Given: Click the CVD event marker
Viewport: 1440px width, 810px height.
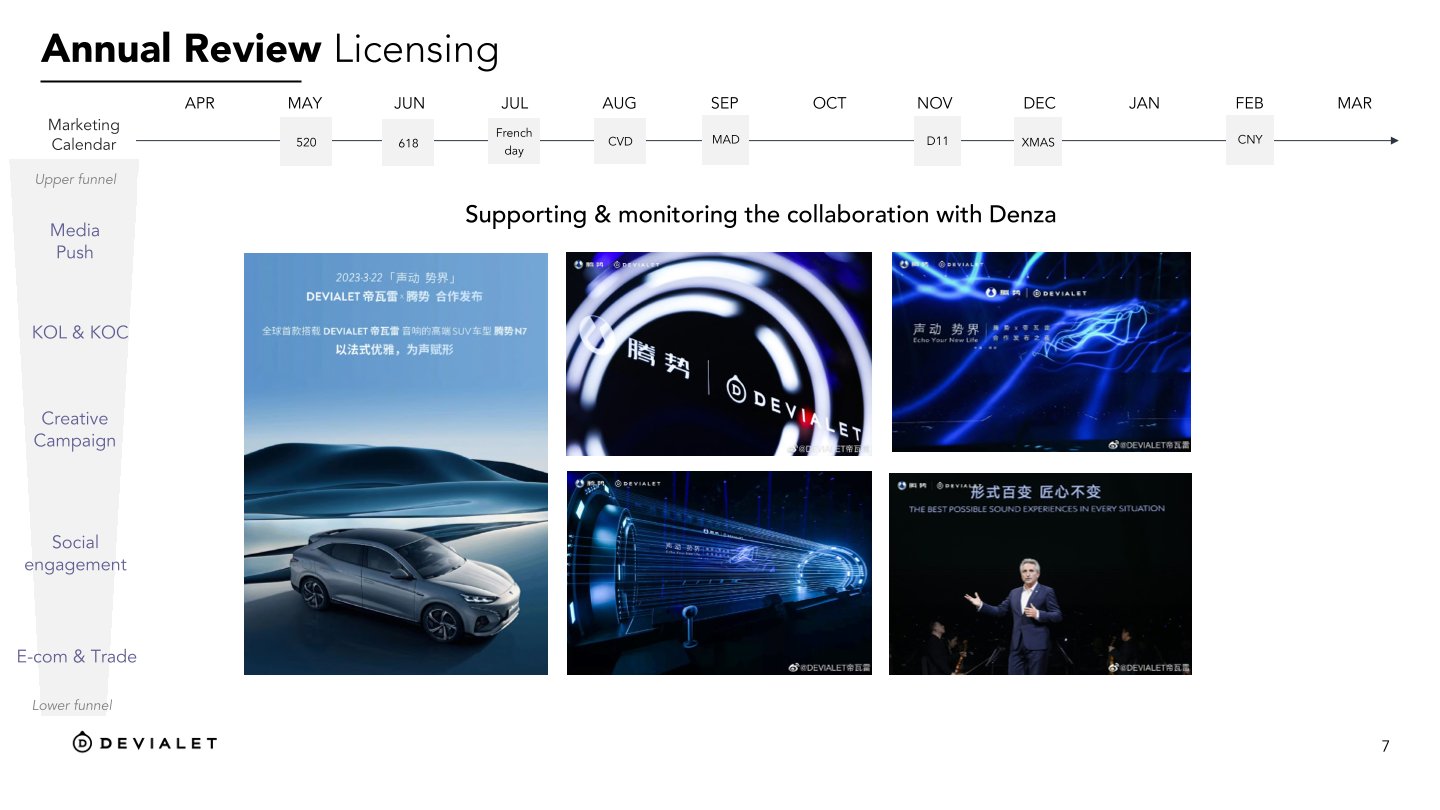Looking at the screenshot, I should 620,141.
